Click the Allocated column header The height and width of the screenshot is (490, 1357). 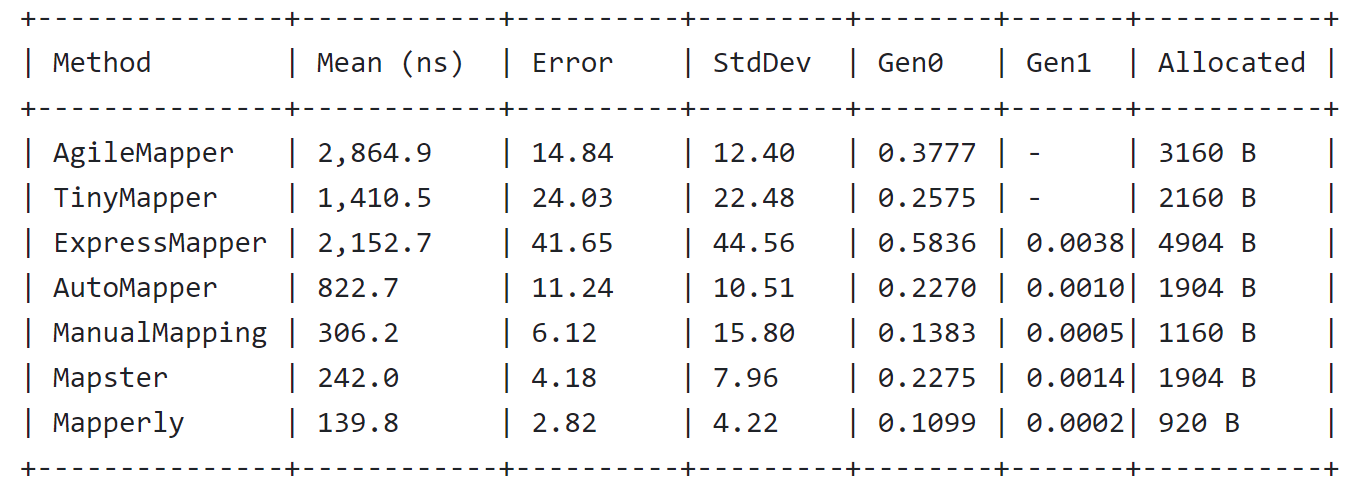click(1232, 63)
